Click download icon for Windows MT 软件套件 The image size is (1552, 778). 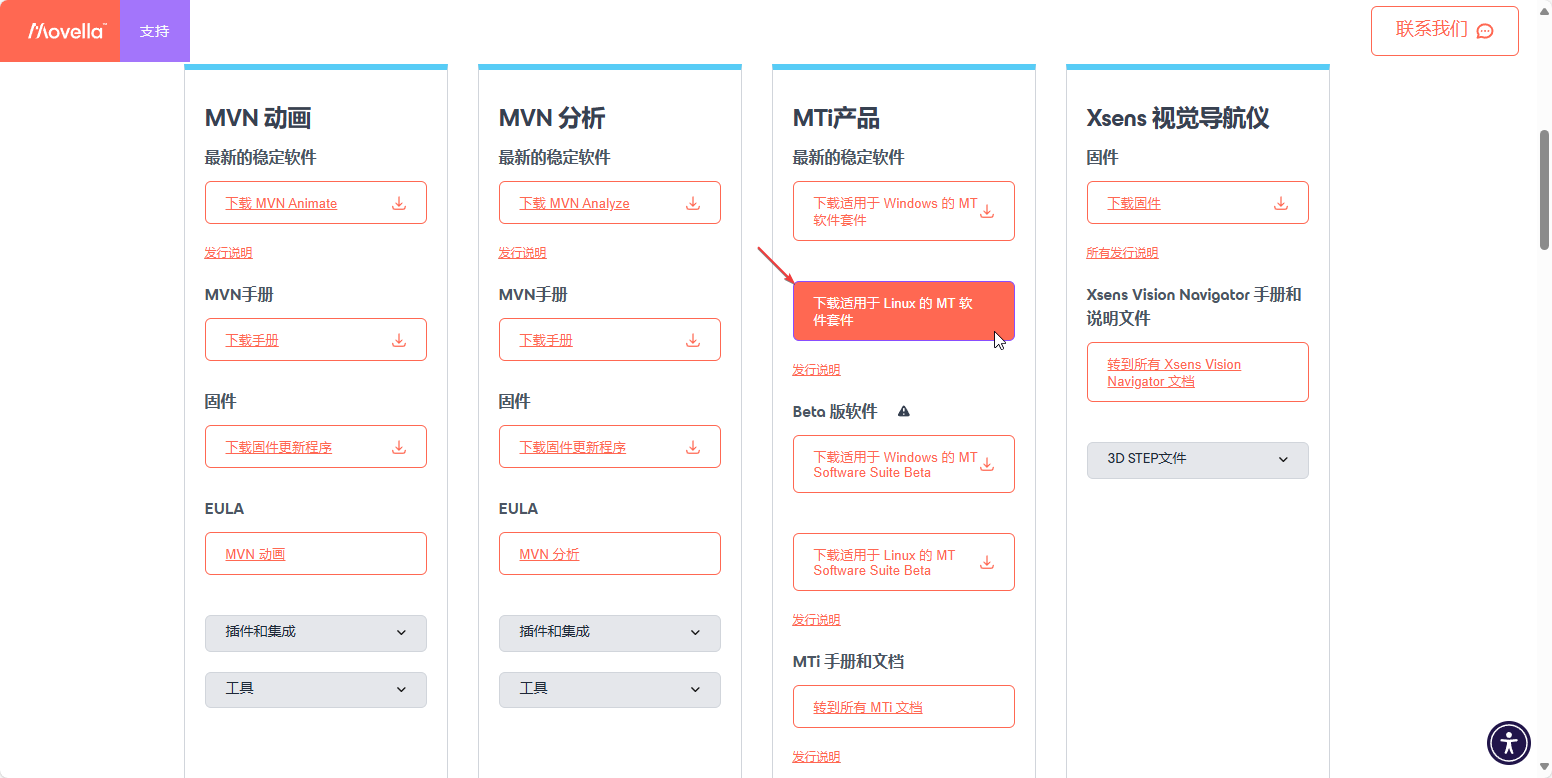(987, 211)
